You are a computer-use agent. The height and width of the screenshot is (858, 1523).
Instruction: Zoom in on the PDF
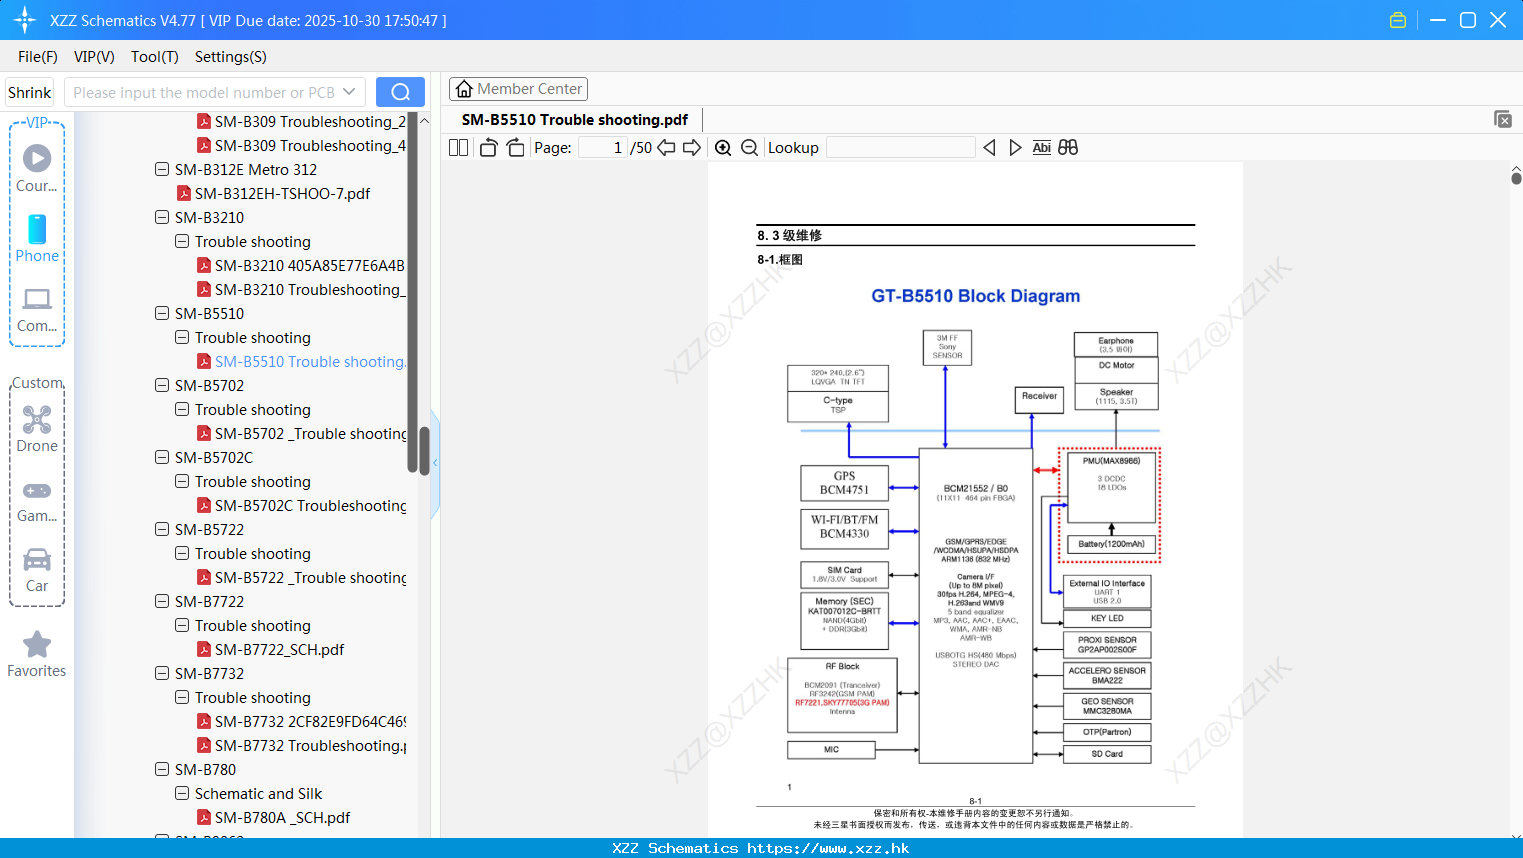click(x=723, y=148)
